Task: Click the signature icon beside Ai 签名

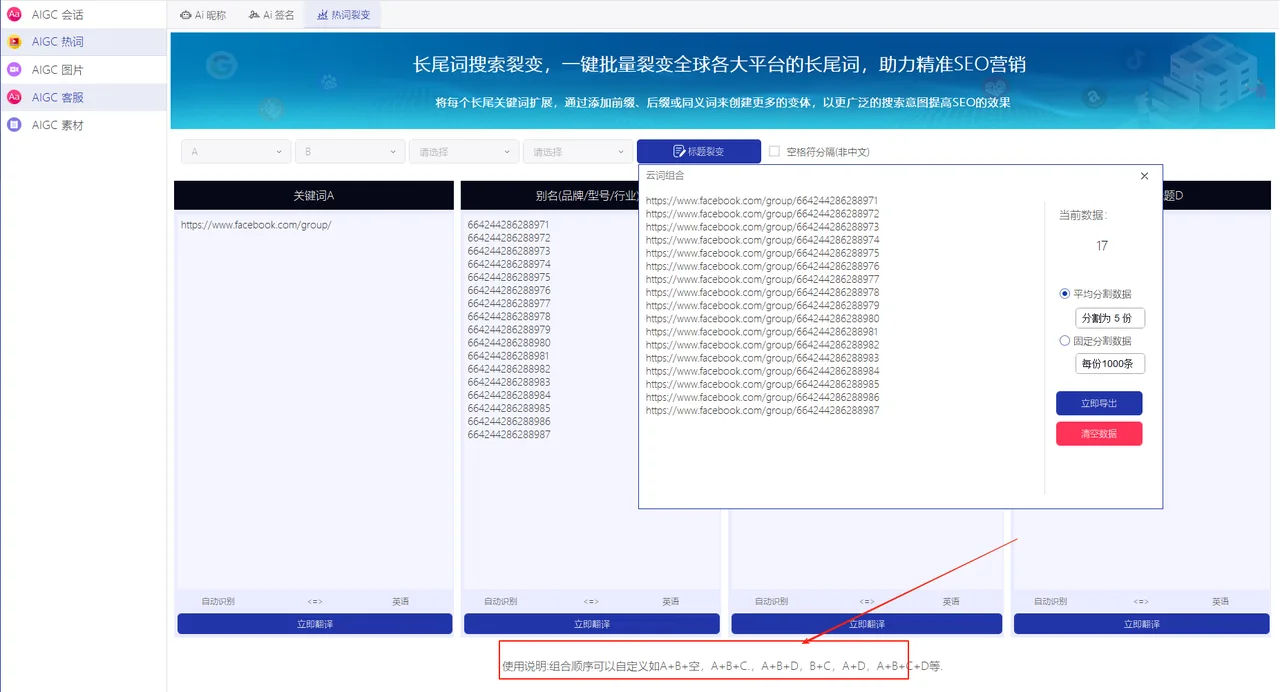Action: click(x=254, y=15)
